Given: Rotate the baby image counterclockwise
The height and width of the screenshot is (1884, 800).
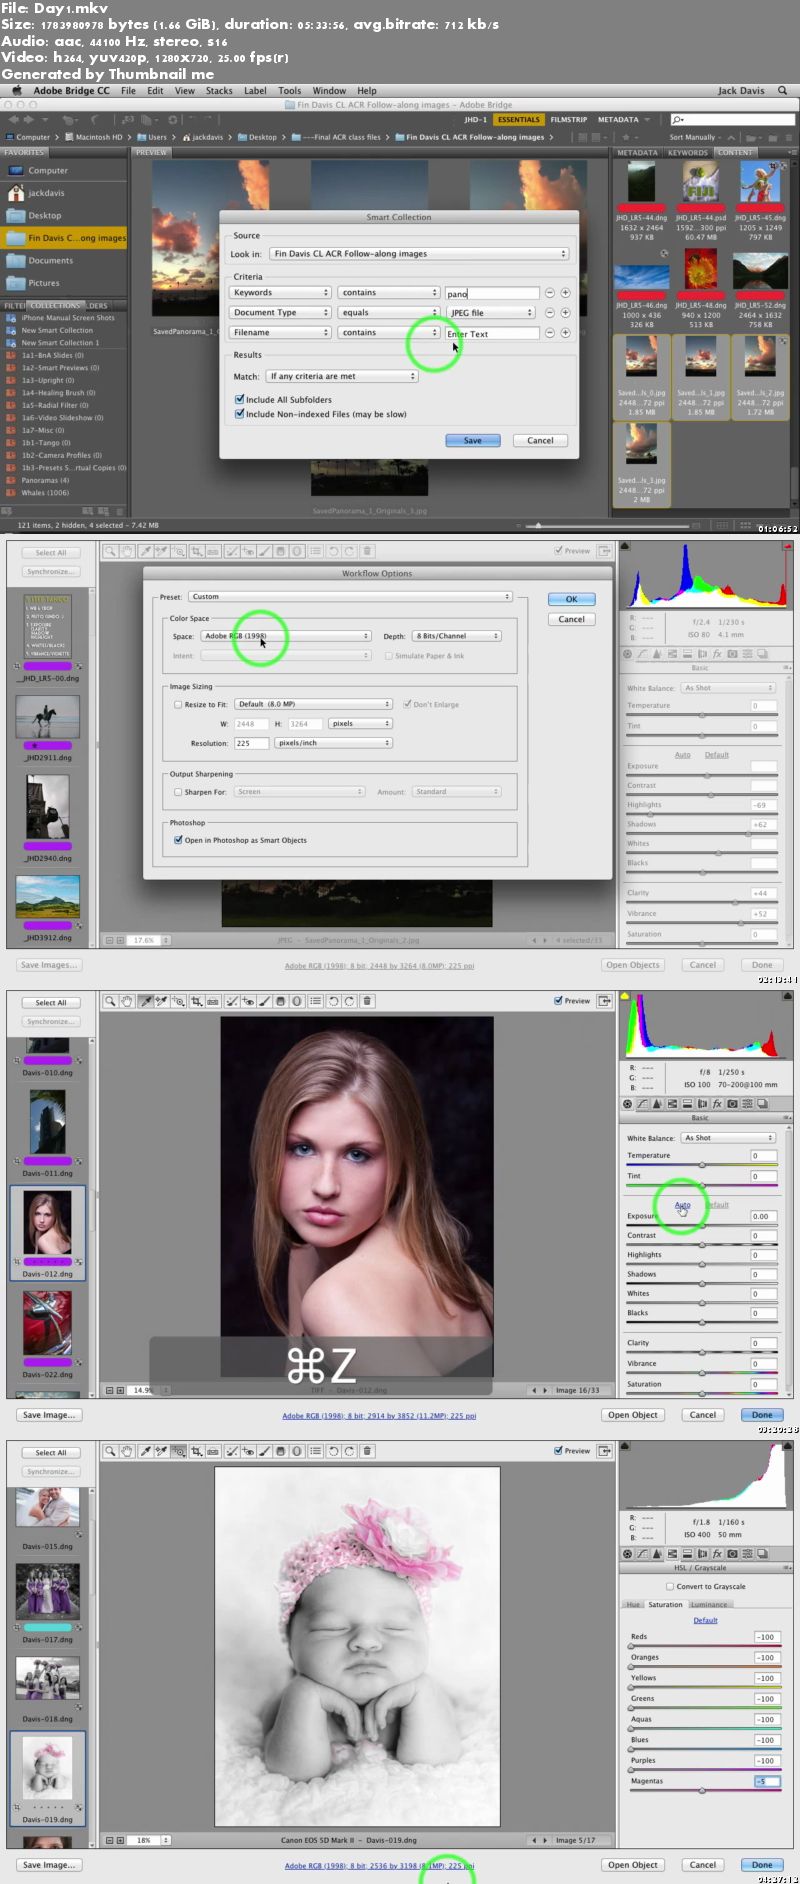Looking at the screenshot, I should (x=333, y=1451).
